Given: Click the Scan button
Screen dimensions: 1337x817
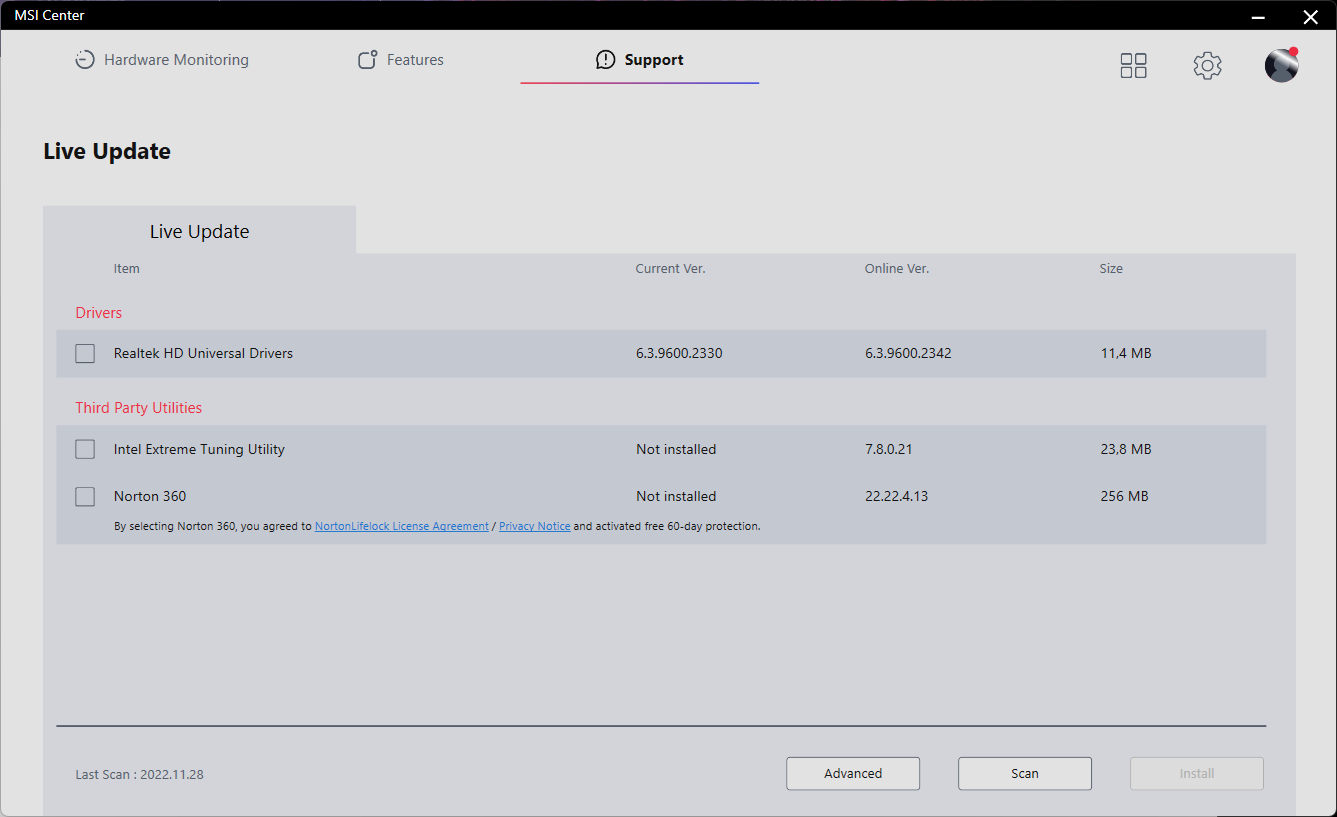Looking at the screenshot, I should pyautogui.click(x=1025, y=773).
